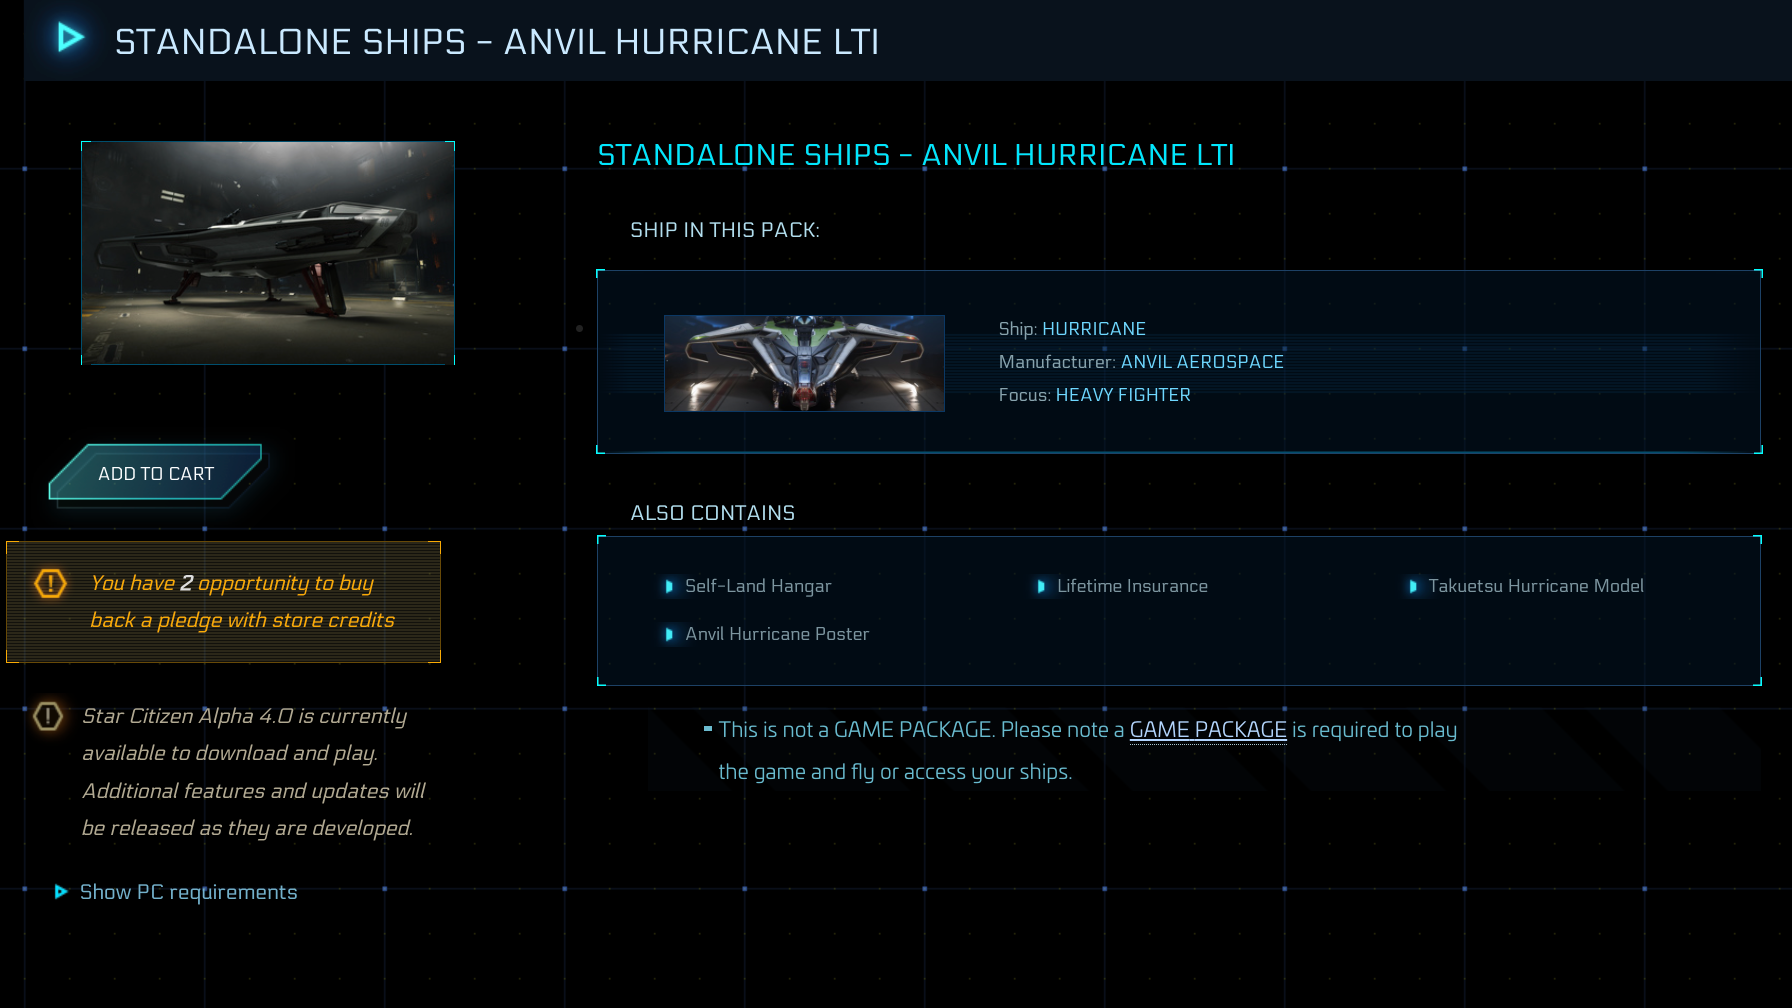Click the STANDALONE SHIPS header title
Image resolution: width=1792 pixels, height=1008 pixels.
(497, 42)
